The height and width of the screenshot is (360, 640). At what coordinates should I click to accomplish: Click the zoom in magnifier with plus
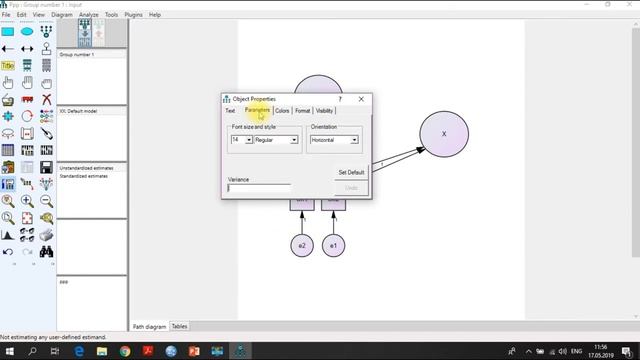(27, 201)
